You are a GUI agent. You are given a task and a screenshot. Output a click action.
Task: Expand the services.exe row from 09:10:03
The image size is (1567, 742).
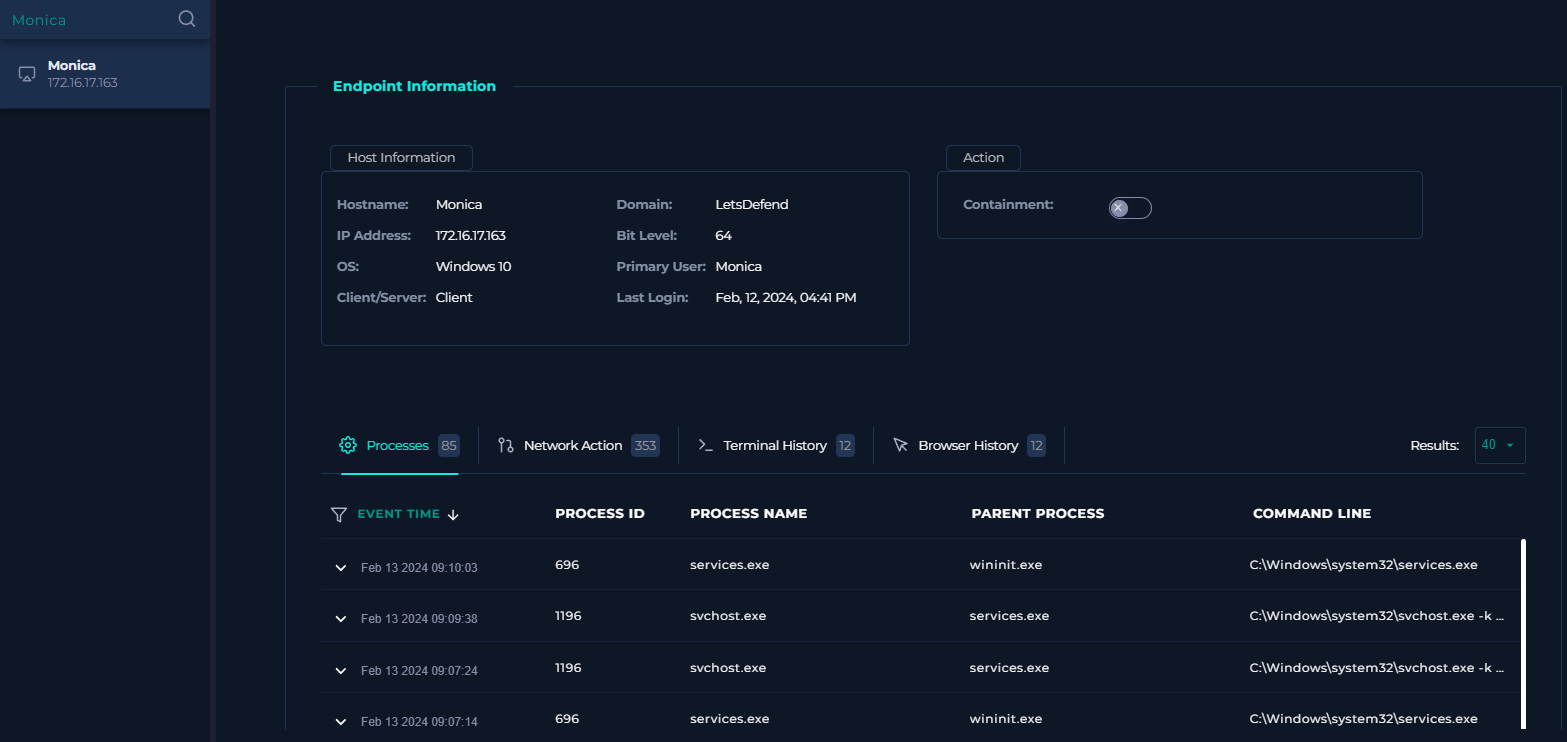(340, 565)
